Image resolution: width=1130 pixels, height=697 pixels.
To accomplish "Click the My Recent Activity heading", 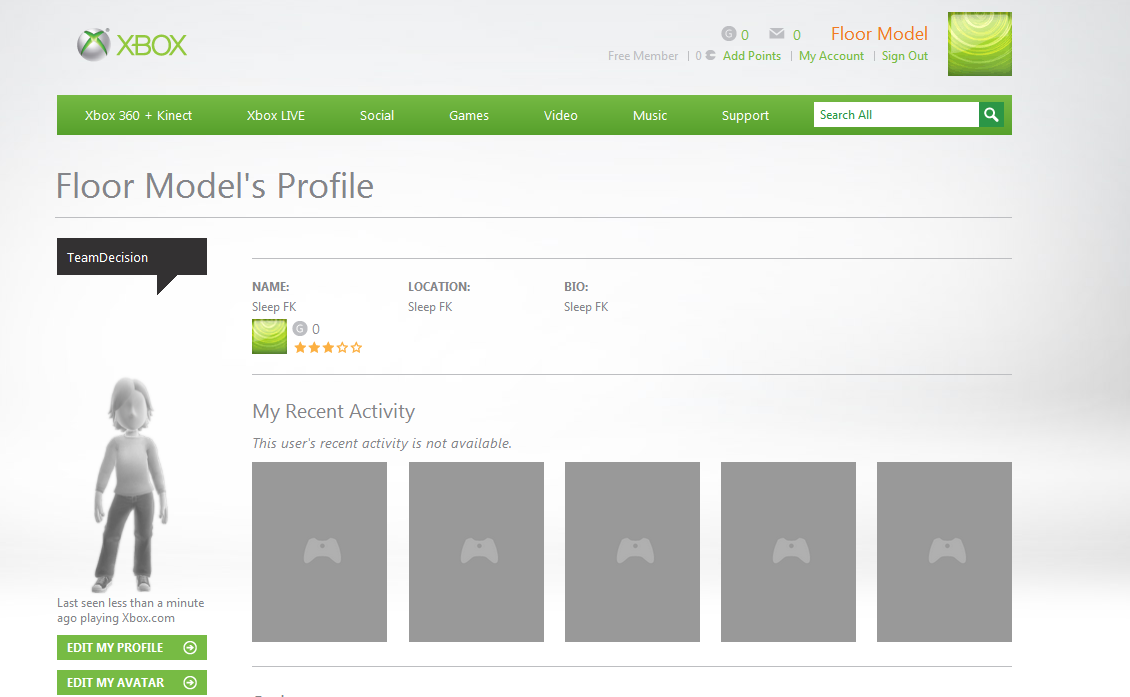I will [334, 411].
